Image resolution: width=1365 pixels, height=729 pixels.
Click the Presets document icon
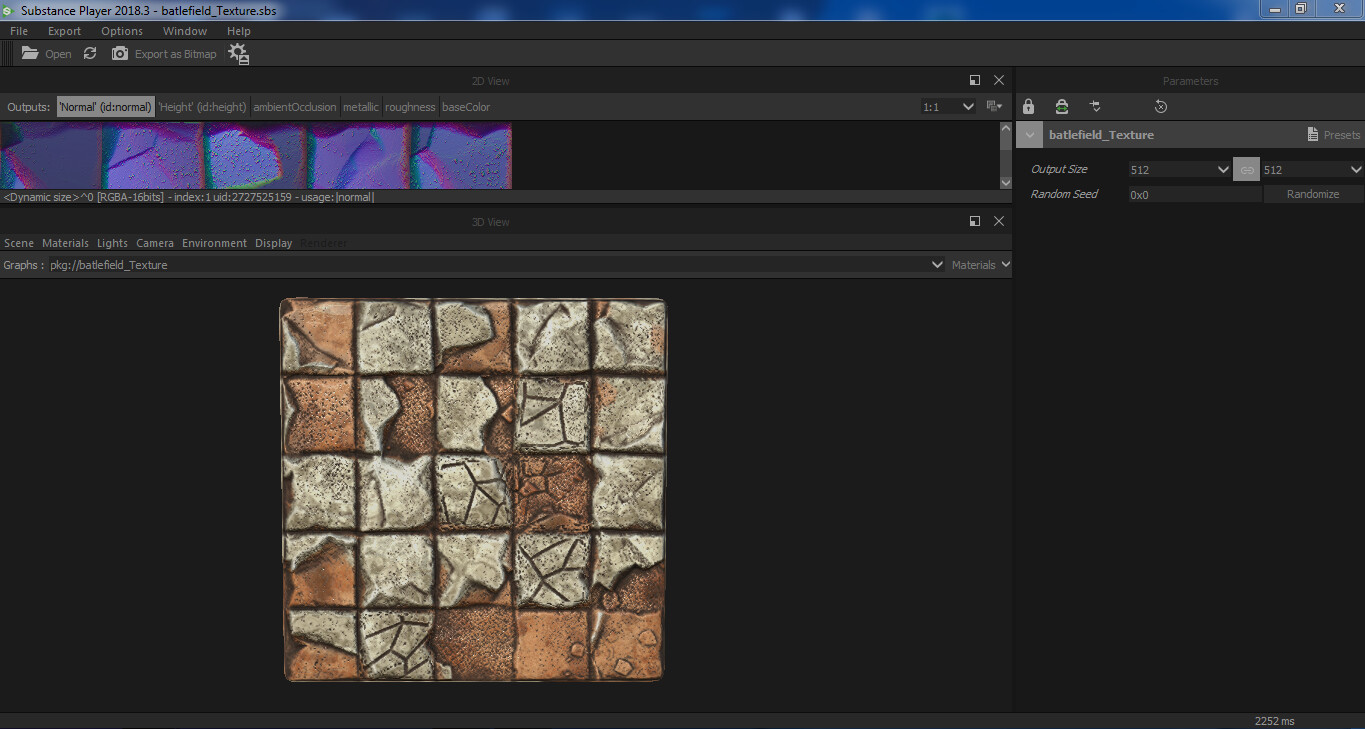[1314, 133]
